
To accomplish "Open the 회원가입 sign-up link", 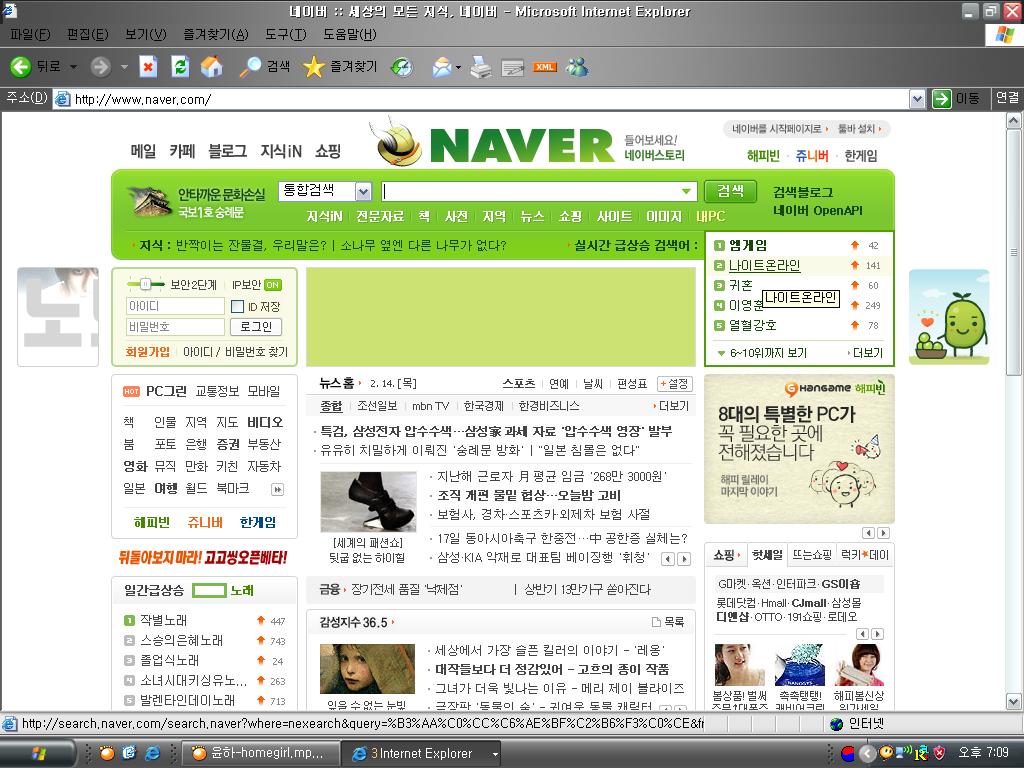I will [148, 351].
